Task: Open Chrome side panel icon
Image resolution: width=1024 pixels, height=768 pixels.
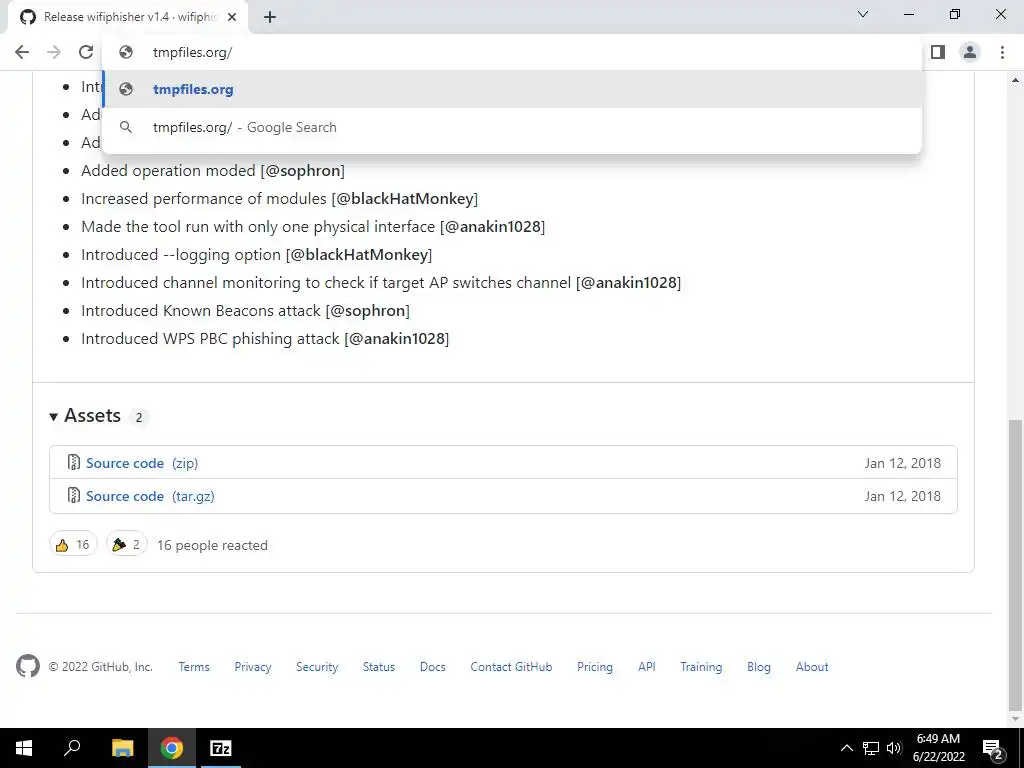Action: coord(938,52)
